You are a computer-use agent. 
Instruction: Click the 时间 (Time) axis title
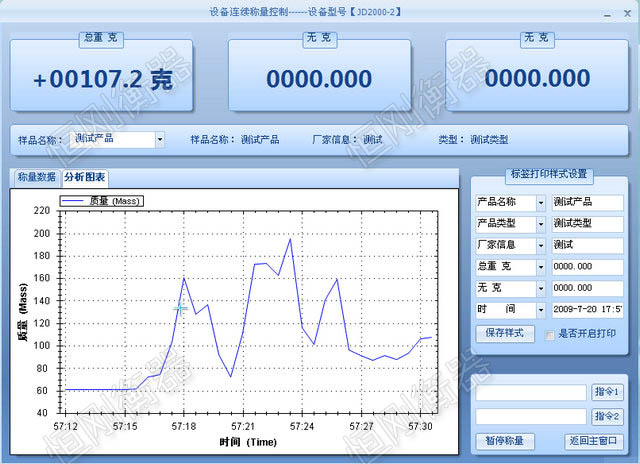248,442
